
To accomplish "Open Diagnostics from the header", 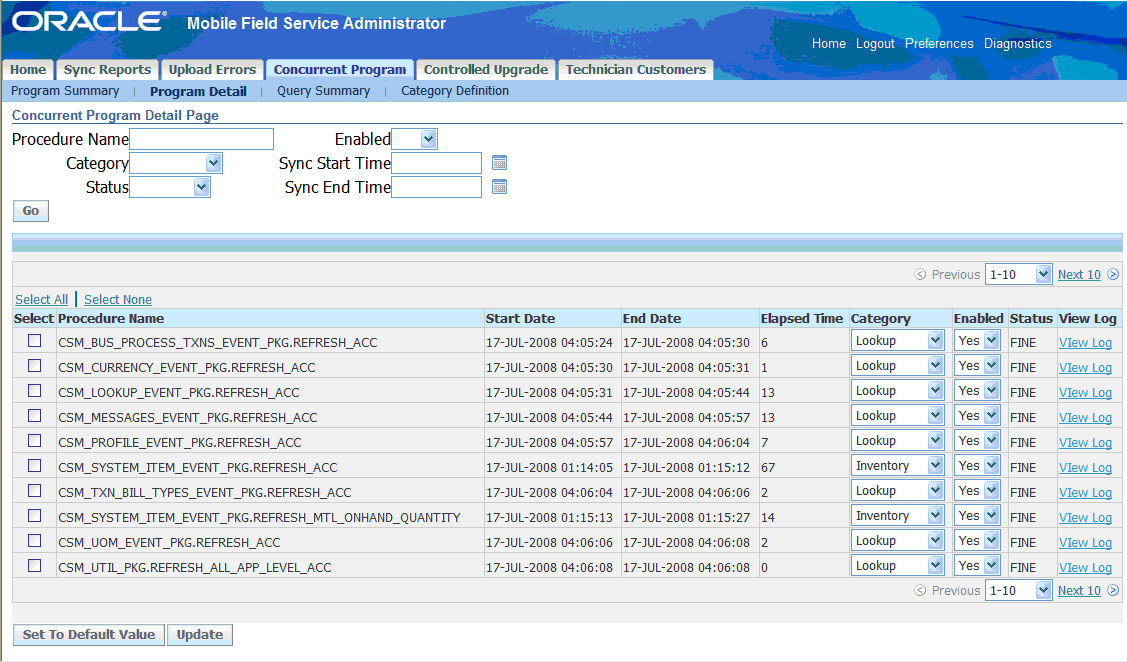I will pyautogui.click(x=1018, y=44).
